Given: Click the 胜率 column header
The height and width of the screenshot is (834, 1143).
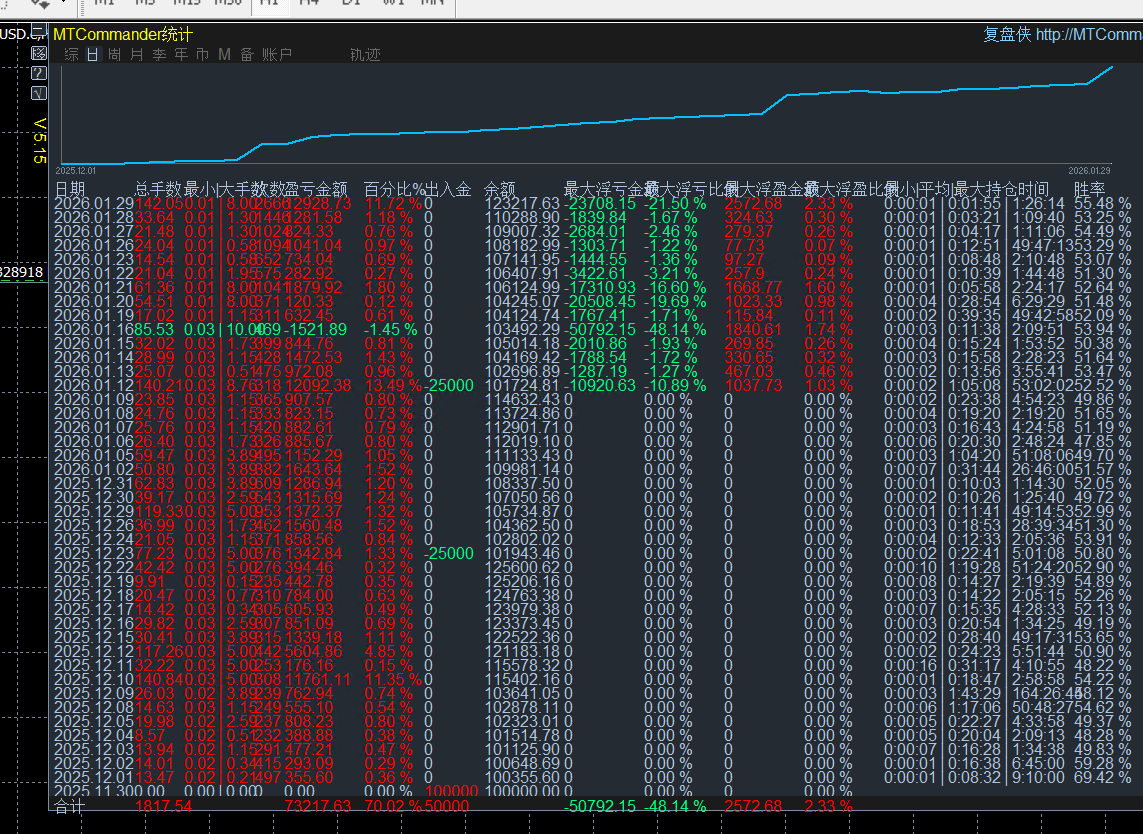Looking at the screenshot, I should pos(1089,190).
